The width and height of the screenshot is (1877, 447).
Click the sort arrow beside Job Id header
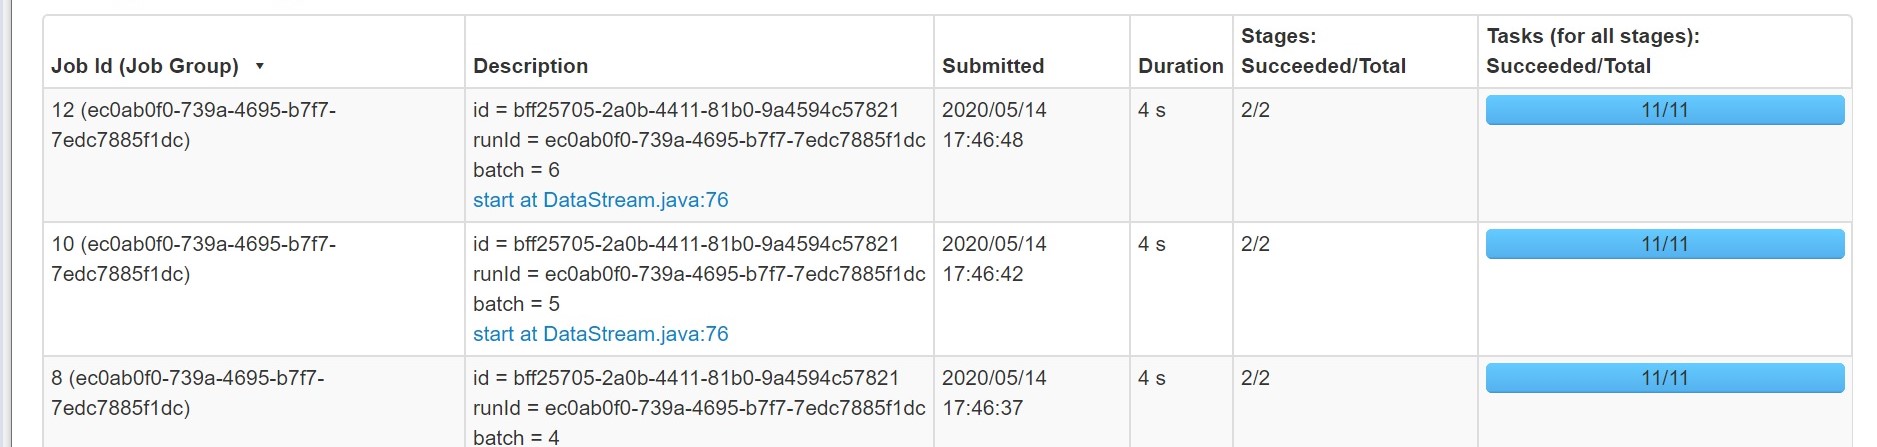[260, 66]
